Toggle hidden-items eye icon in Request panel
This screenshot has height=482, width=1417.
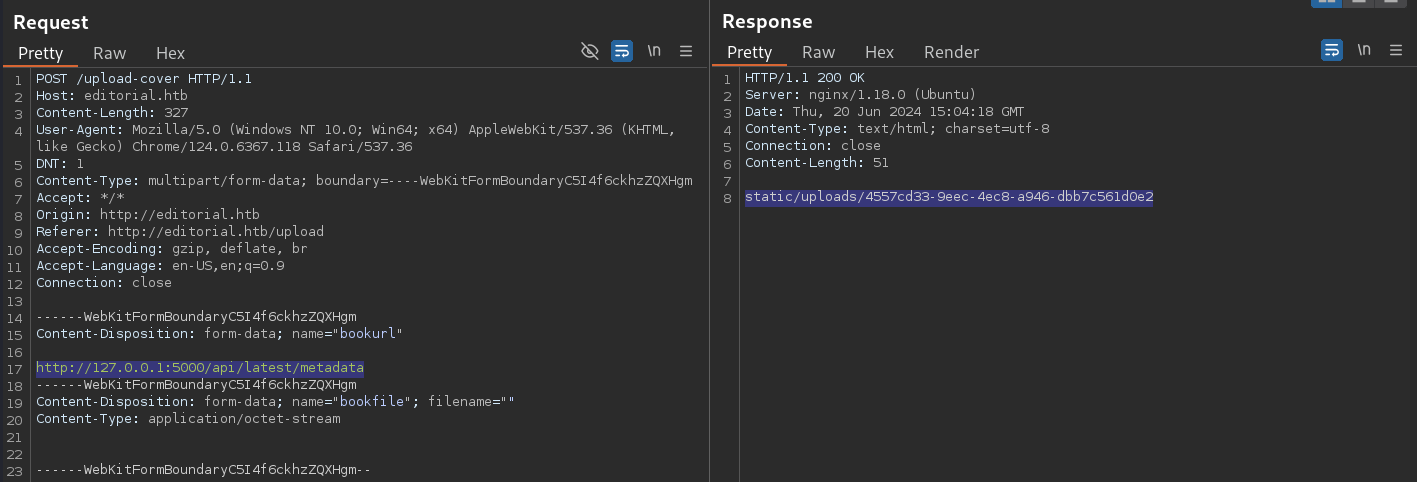pyautogui.click(x=590, y=51)
